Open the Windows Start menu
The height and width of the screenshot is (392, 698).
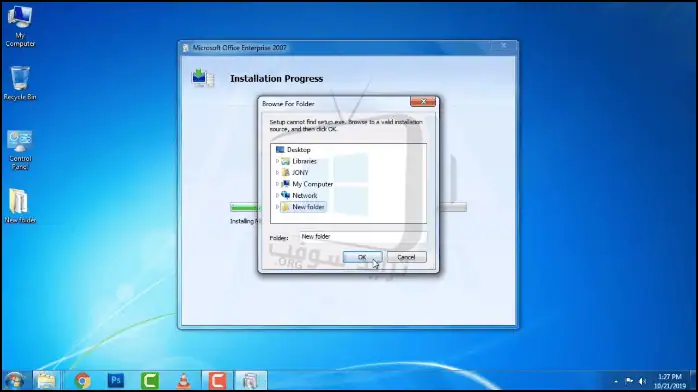tap(15, 381)
